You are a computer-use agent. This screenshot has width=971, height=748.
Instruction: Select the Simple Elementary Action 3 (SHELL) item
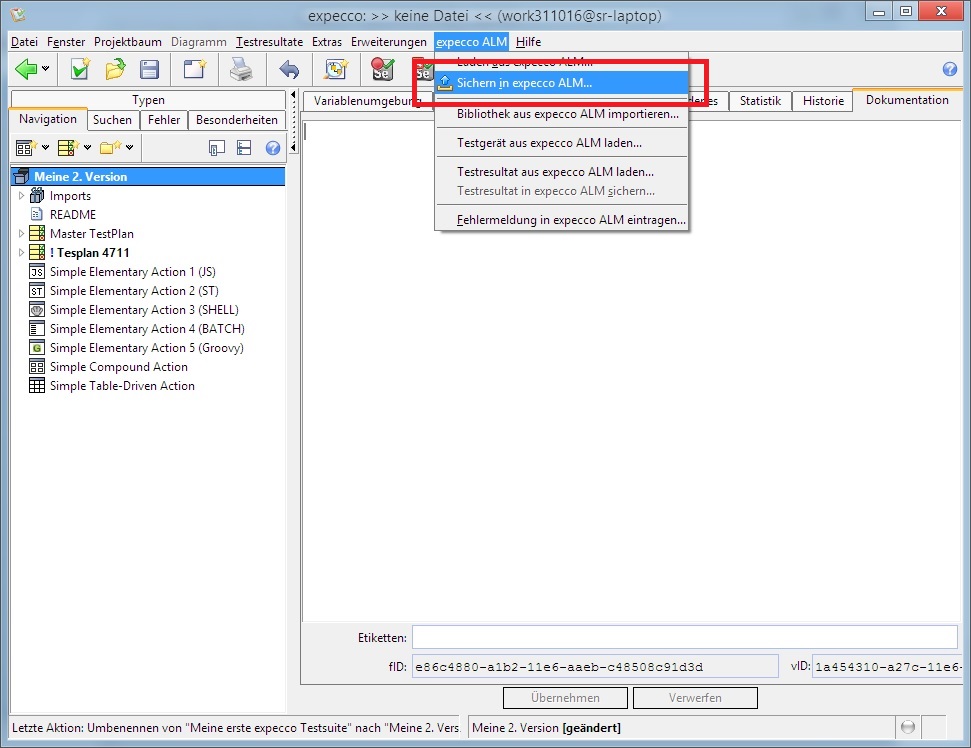(x=144, y=310)
